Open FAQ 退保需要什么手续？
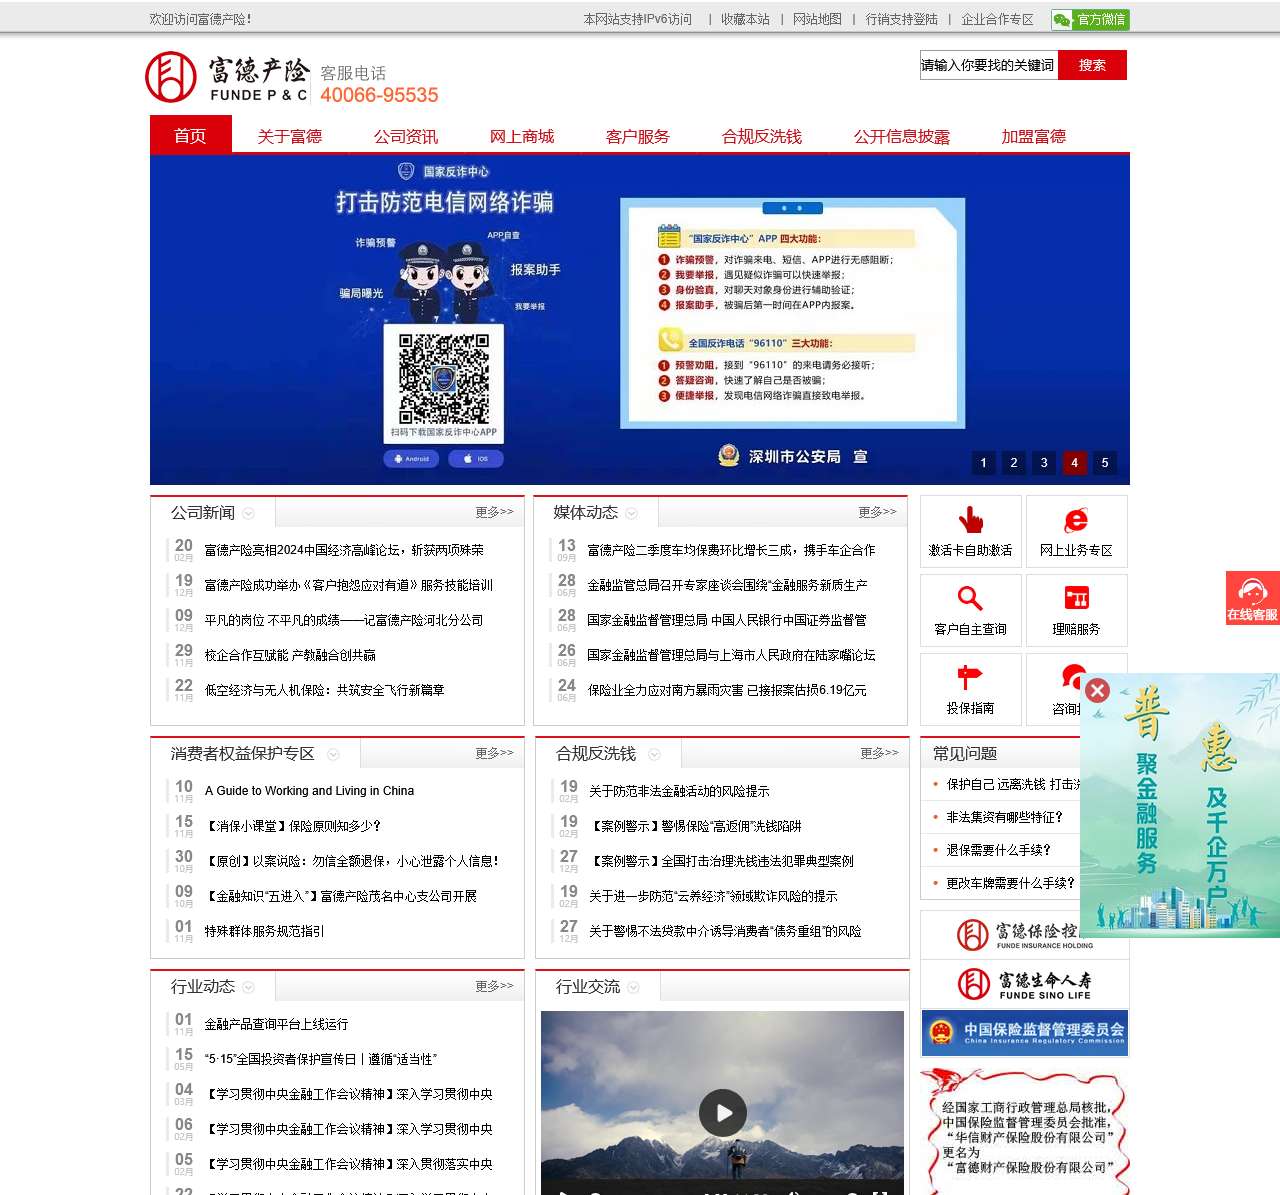This screenshot has width=1280, height=1195. (998, 850)
